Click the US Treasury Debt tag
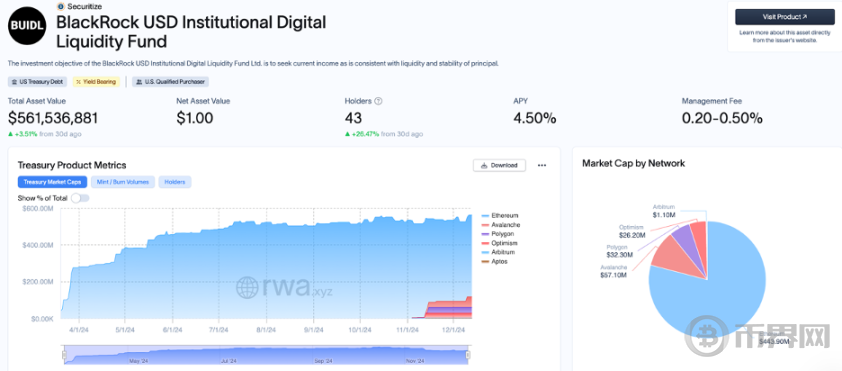The image size is (842, 371). tap(38, 82)
